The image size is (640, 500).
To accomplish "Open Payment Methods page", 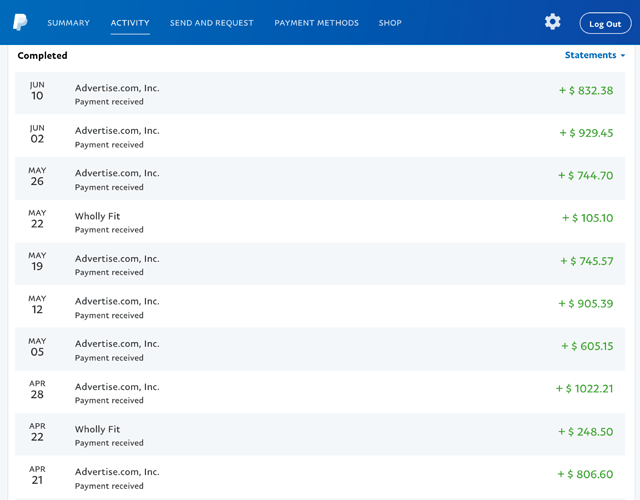I will (x=316, y=23).
